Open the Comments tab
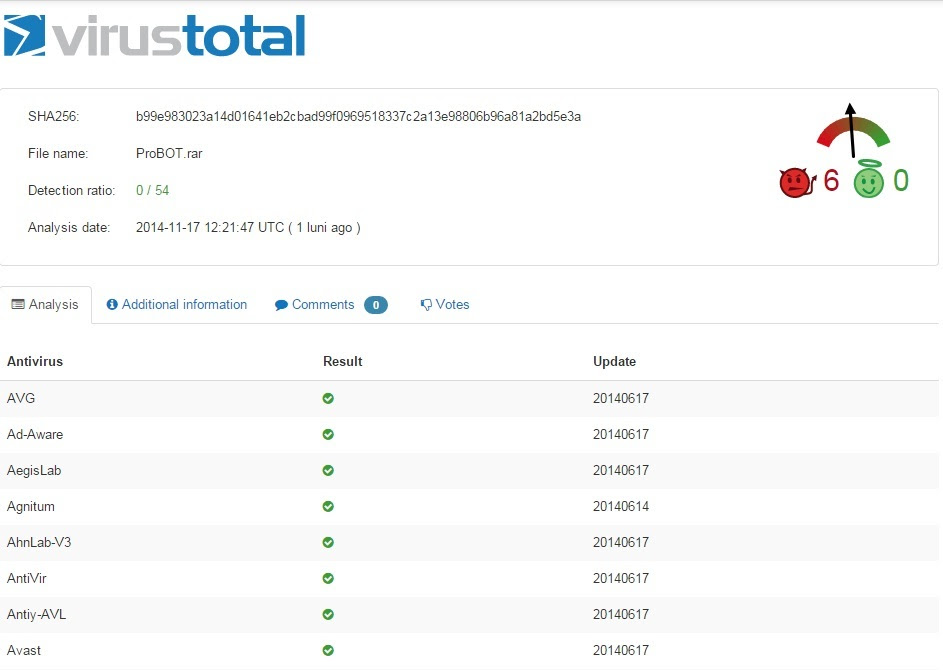 click(331, 305)
